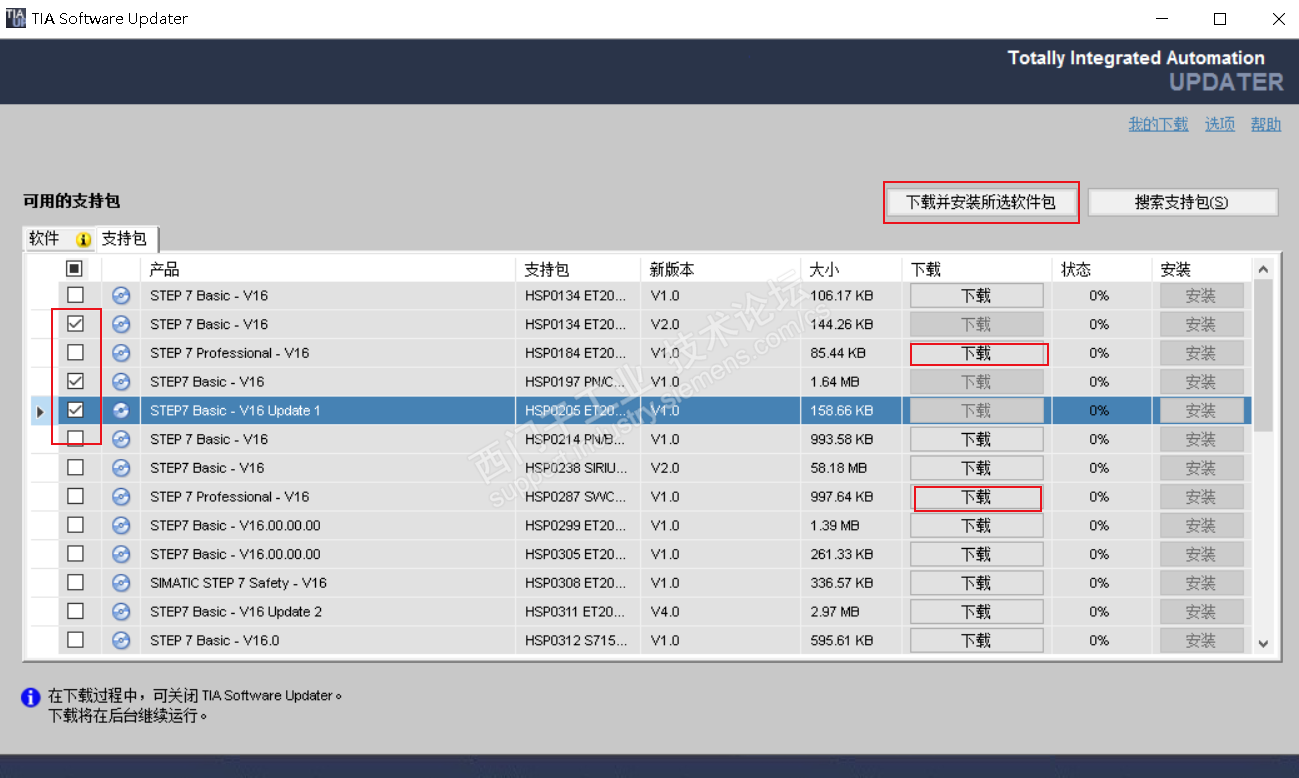Click the V4.0 version cell
Viewport: 1299px width, 778px height.
pyautogui.click(x=721, y=612)
